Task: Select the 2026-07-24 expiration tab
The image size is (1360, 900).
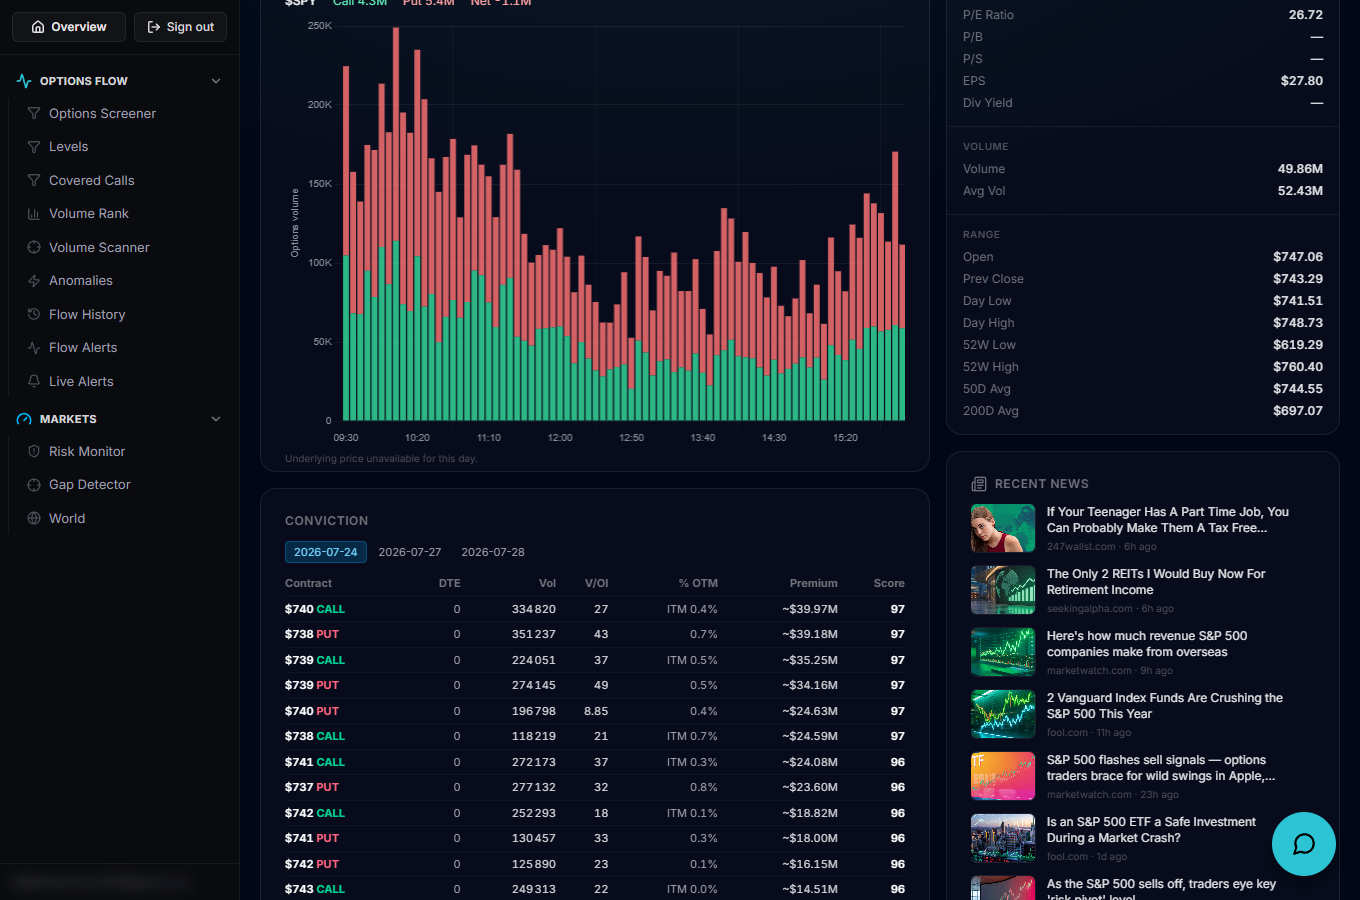Action: point(326,552)
